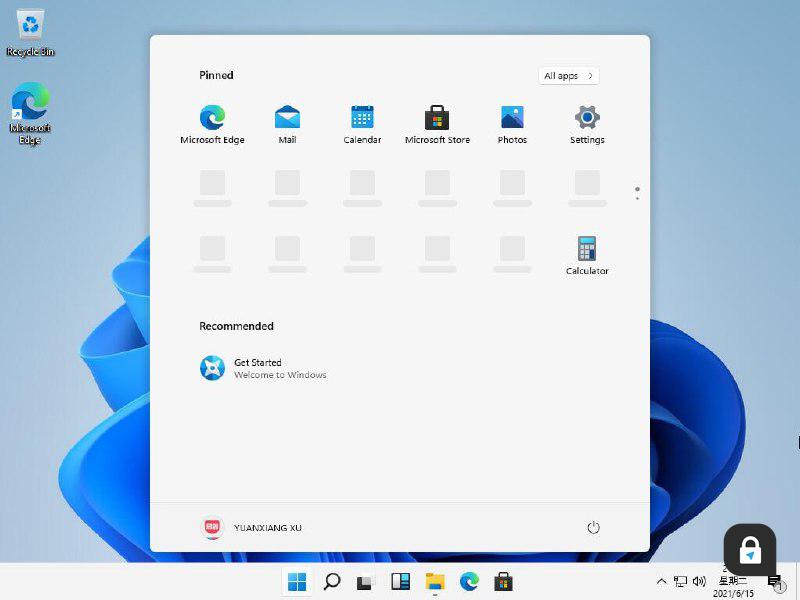
Task: Open Microsoft Edge on the taskbar
Action: (x=469, y=581)
